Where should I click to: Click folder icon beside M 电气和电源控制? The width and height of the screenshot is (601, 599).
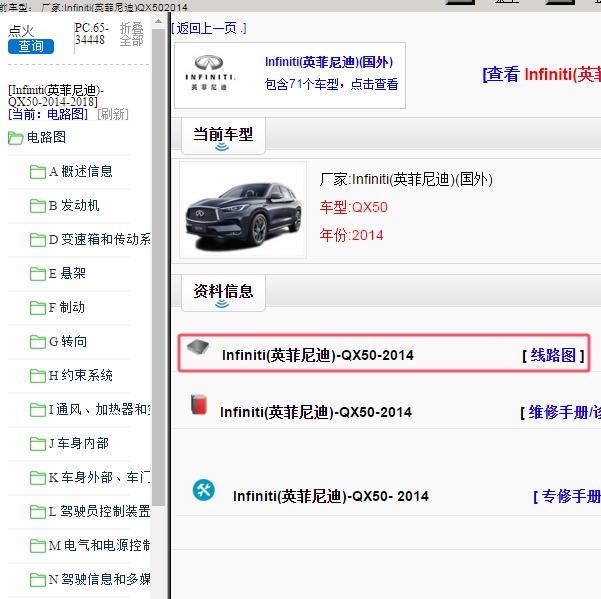click(x=38, y=545)
